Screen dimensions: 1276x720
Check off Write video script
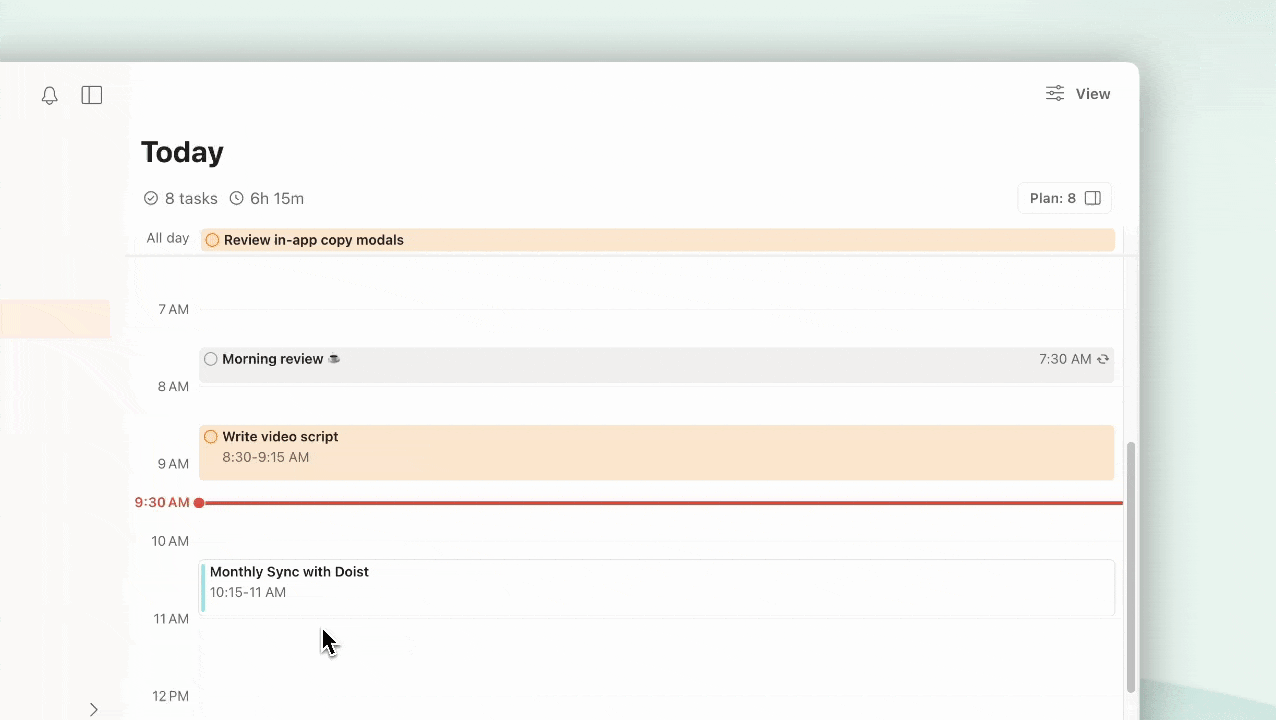pyautogui.click(x=210, y=437)
